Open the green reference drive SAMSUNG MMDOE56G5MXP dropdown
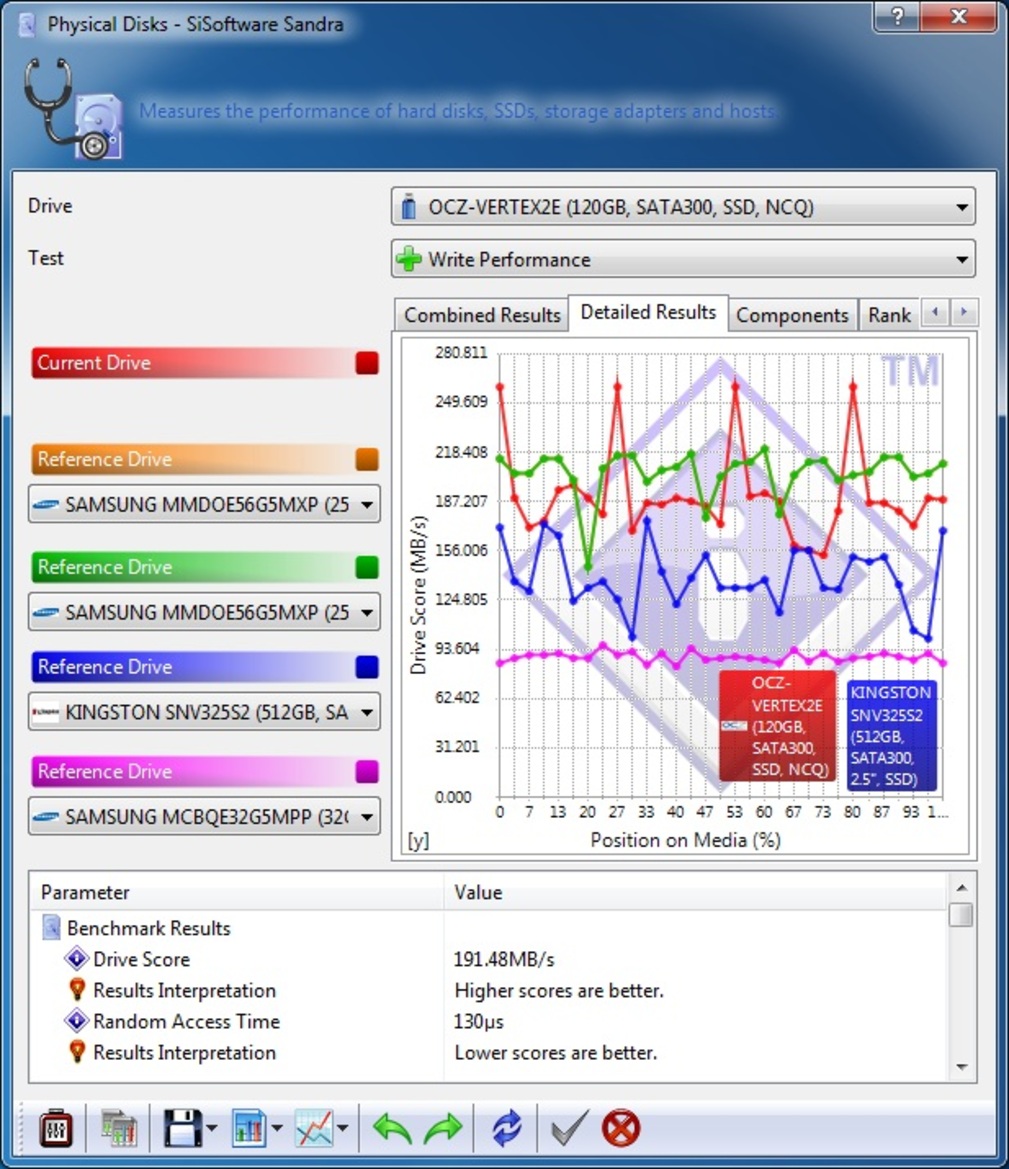 [x=204, y=612]
